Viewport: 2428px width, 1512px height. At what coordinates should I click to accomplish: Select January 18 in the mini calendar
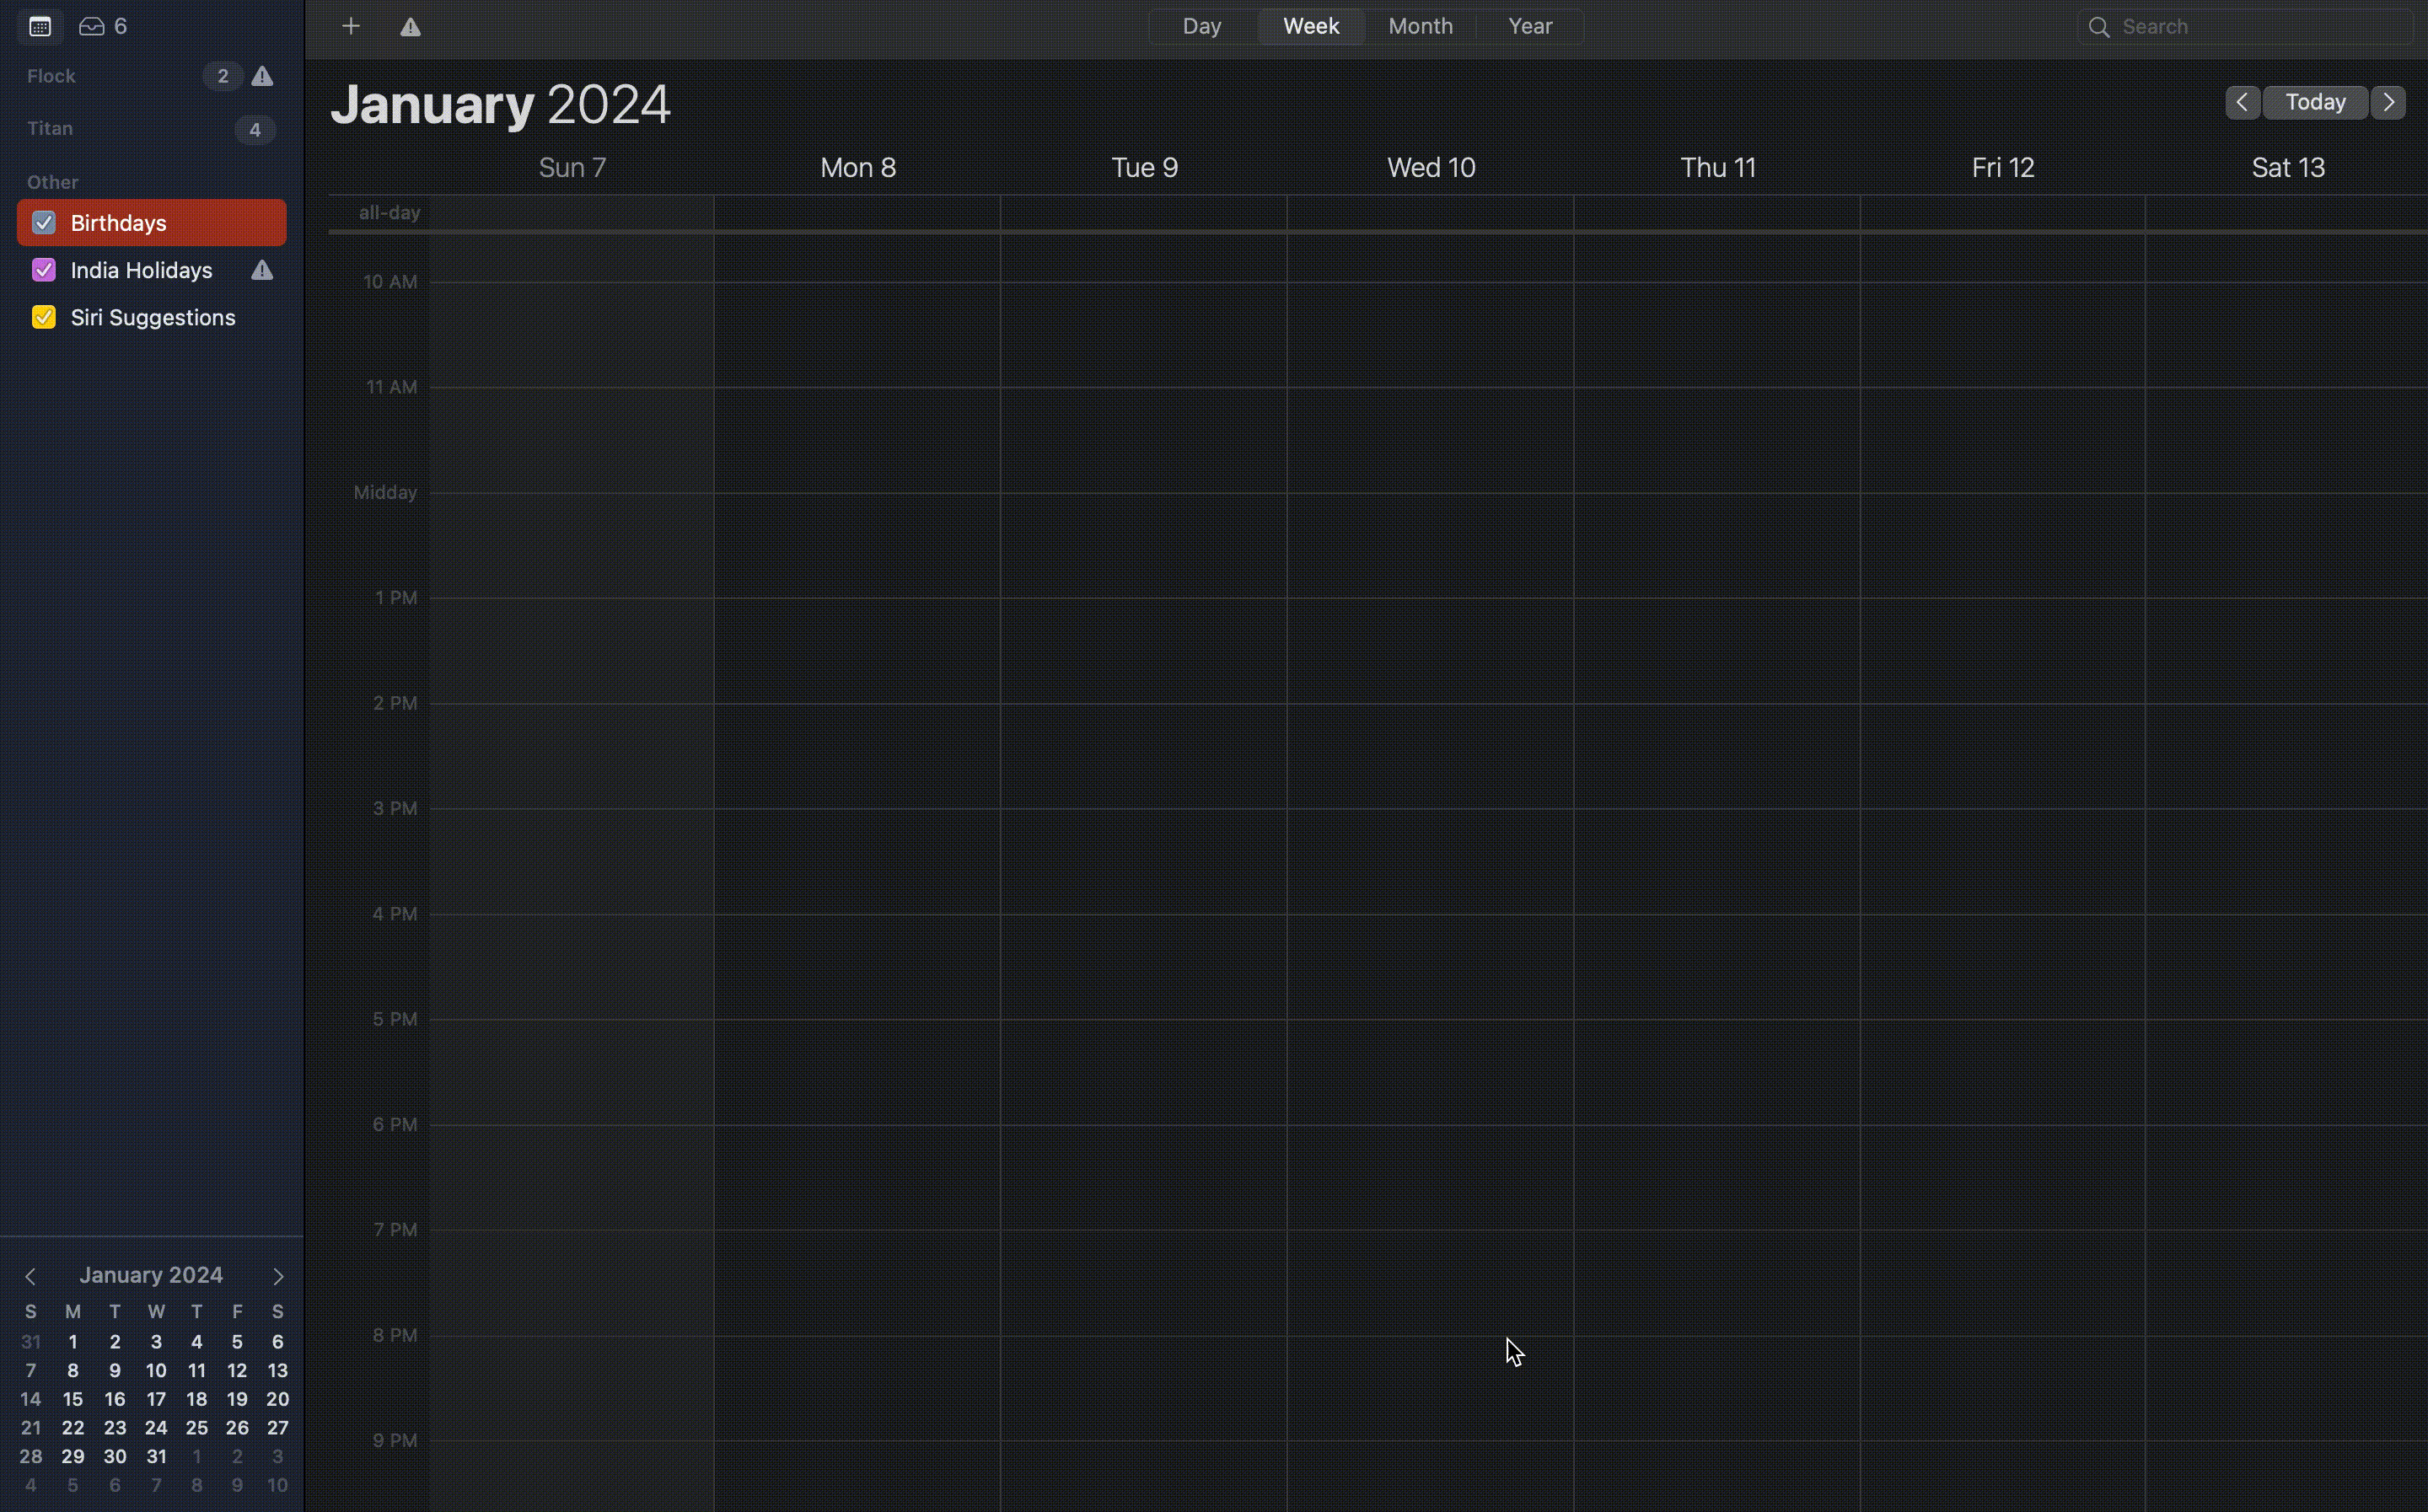click(197, 1399)
